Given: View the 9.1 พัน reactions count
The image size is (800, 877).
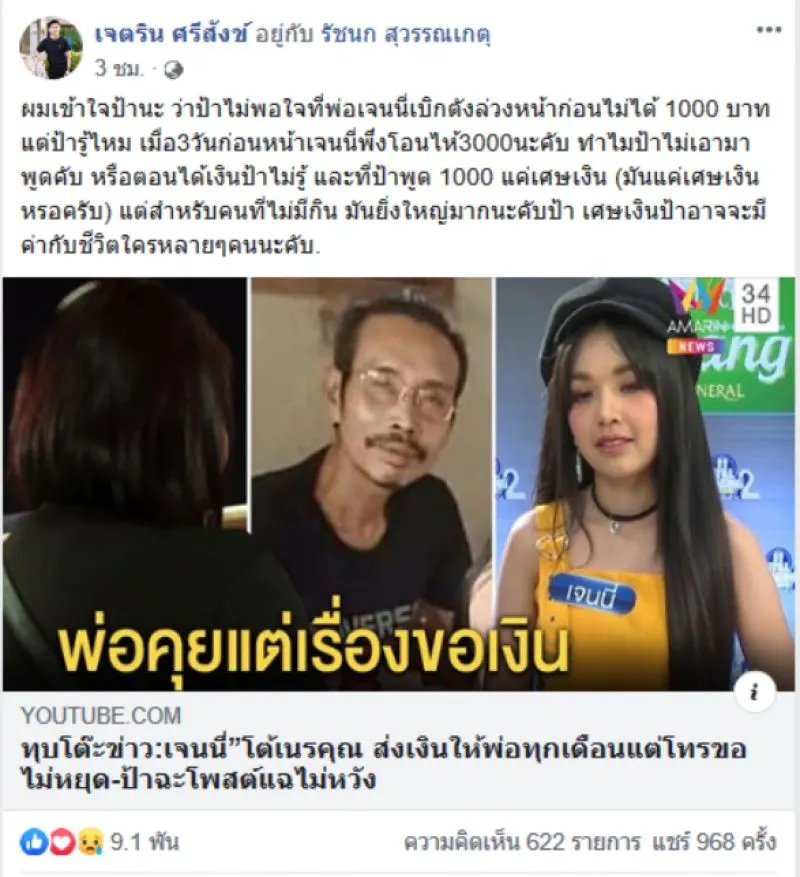Looking at the screenshot, I should [x=144, y=841].
